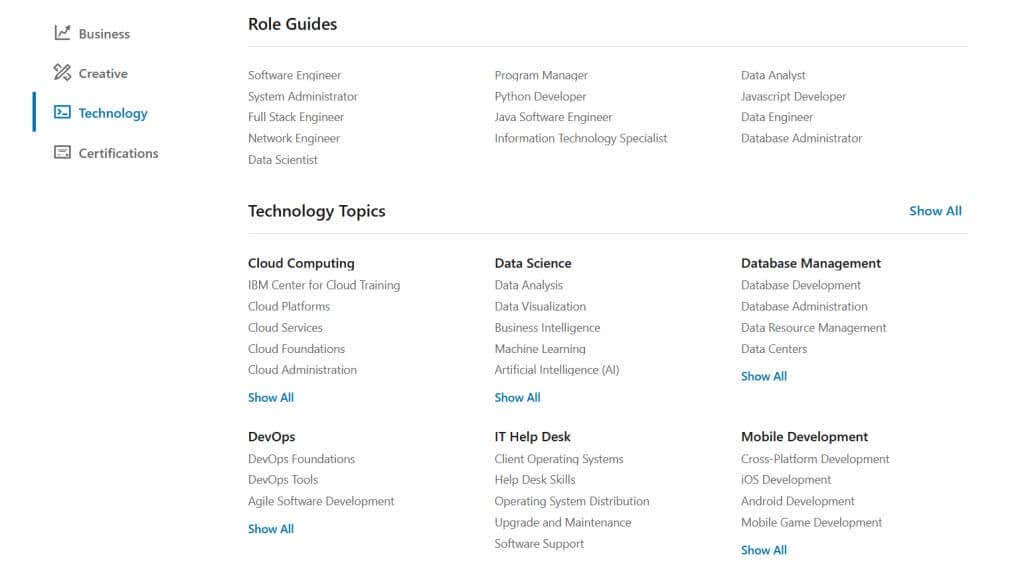Open the Business category tab
Viewport: 1024px width, 563px height.
click(104, 34)
